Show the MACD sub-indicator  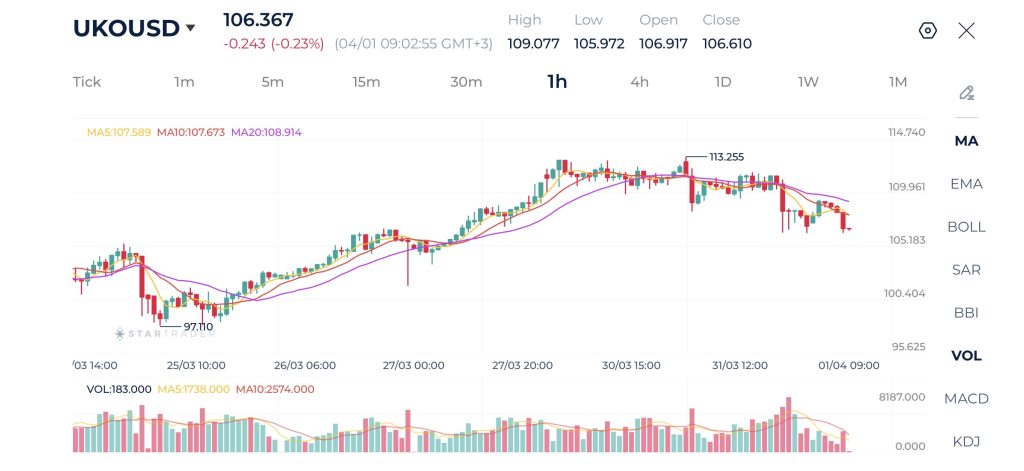(966, 399)
